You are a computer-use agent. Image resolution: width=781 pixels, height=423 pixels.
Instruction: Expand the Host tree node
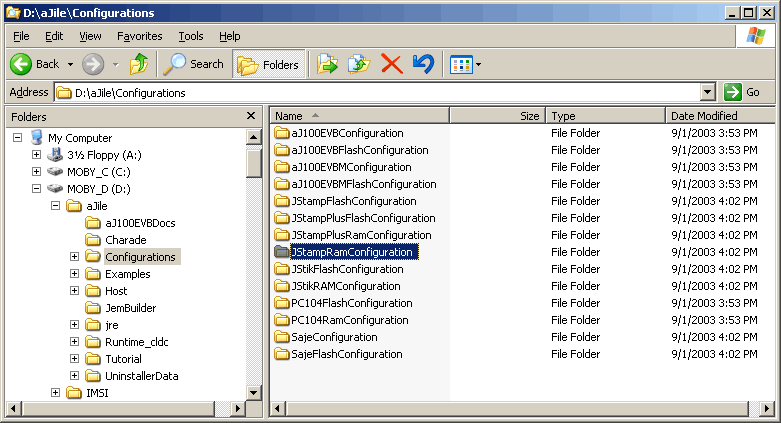point(74,290)
